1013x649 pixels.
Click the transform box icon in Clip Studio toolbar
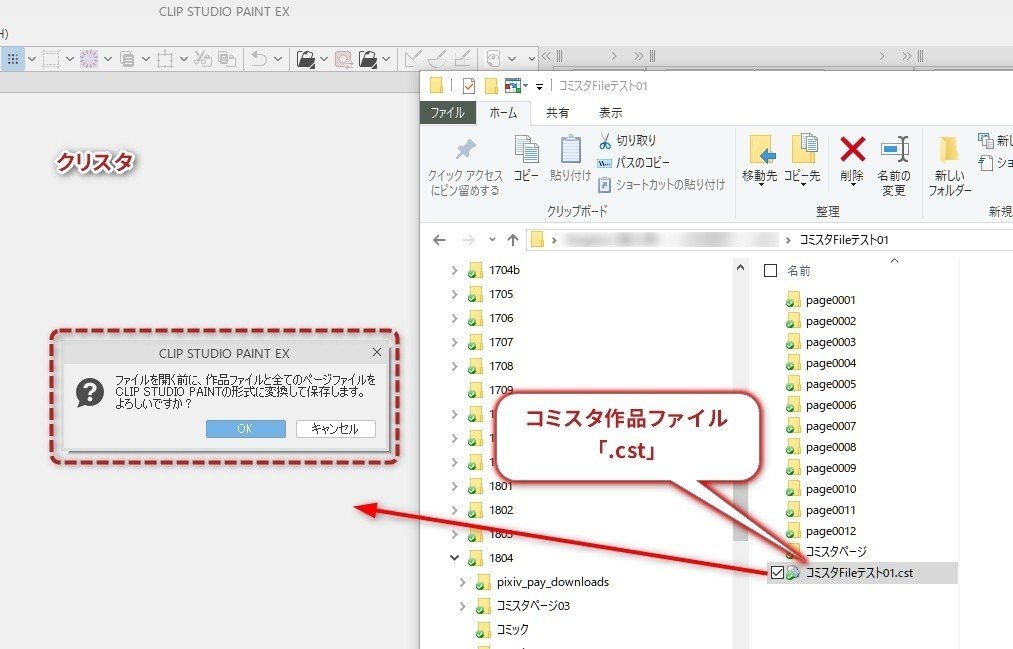point(165,59)
